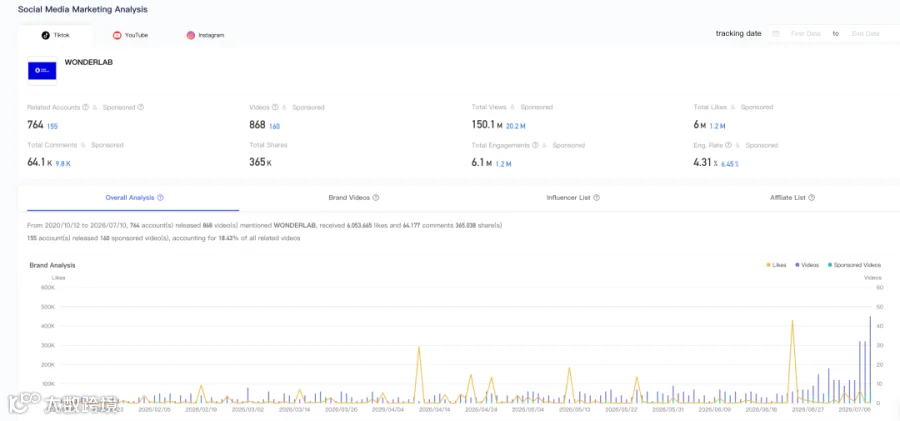Select the 764 related accounts value

click(x=35, y=125)
